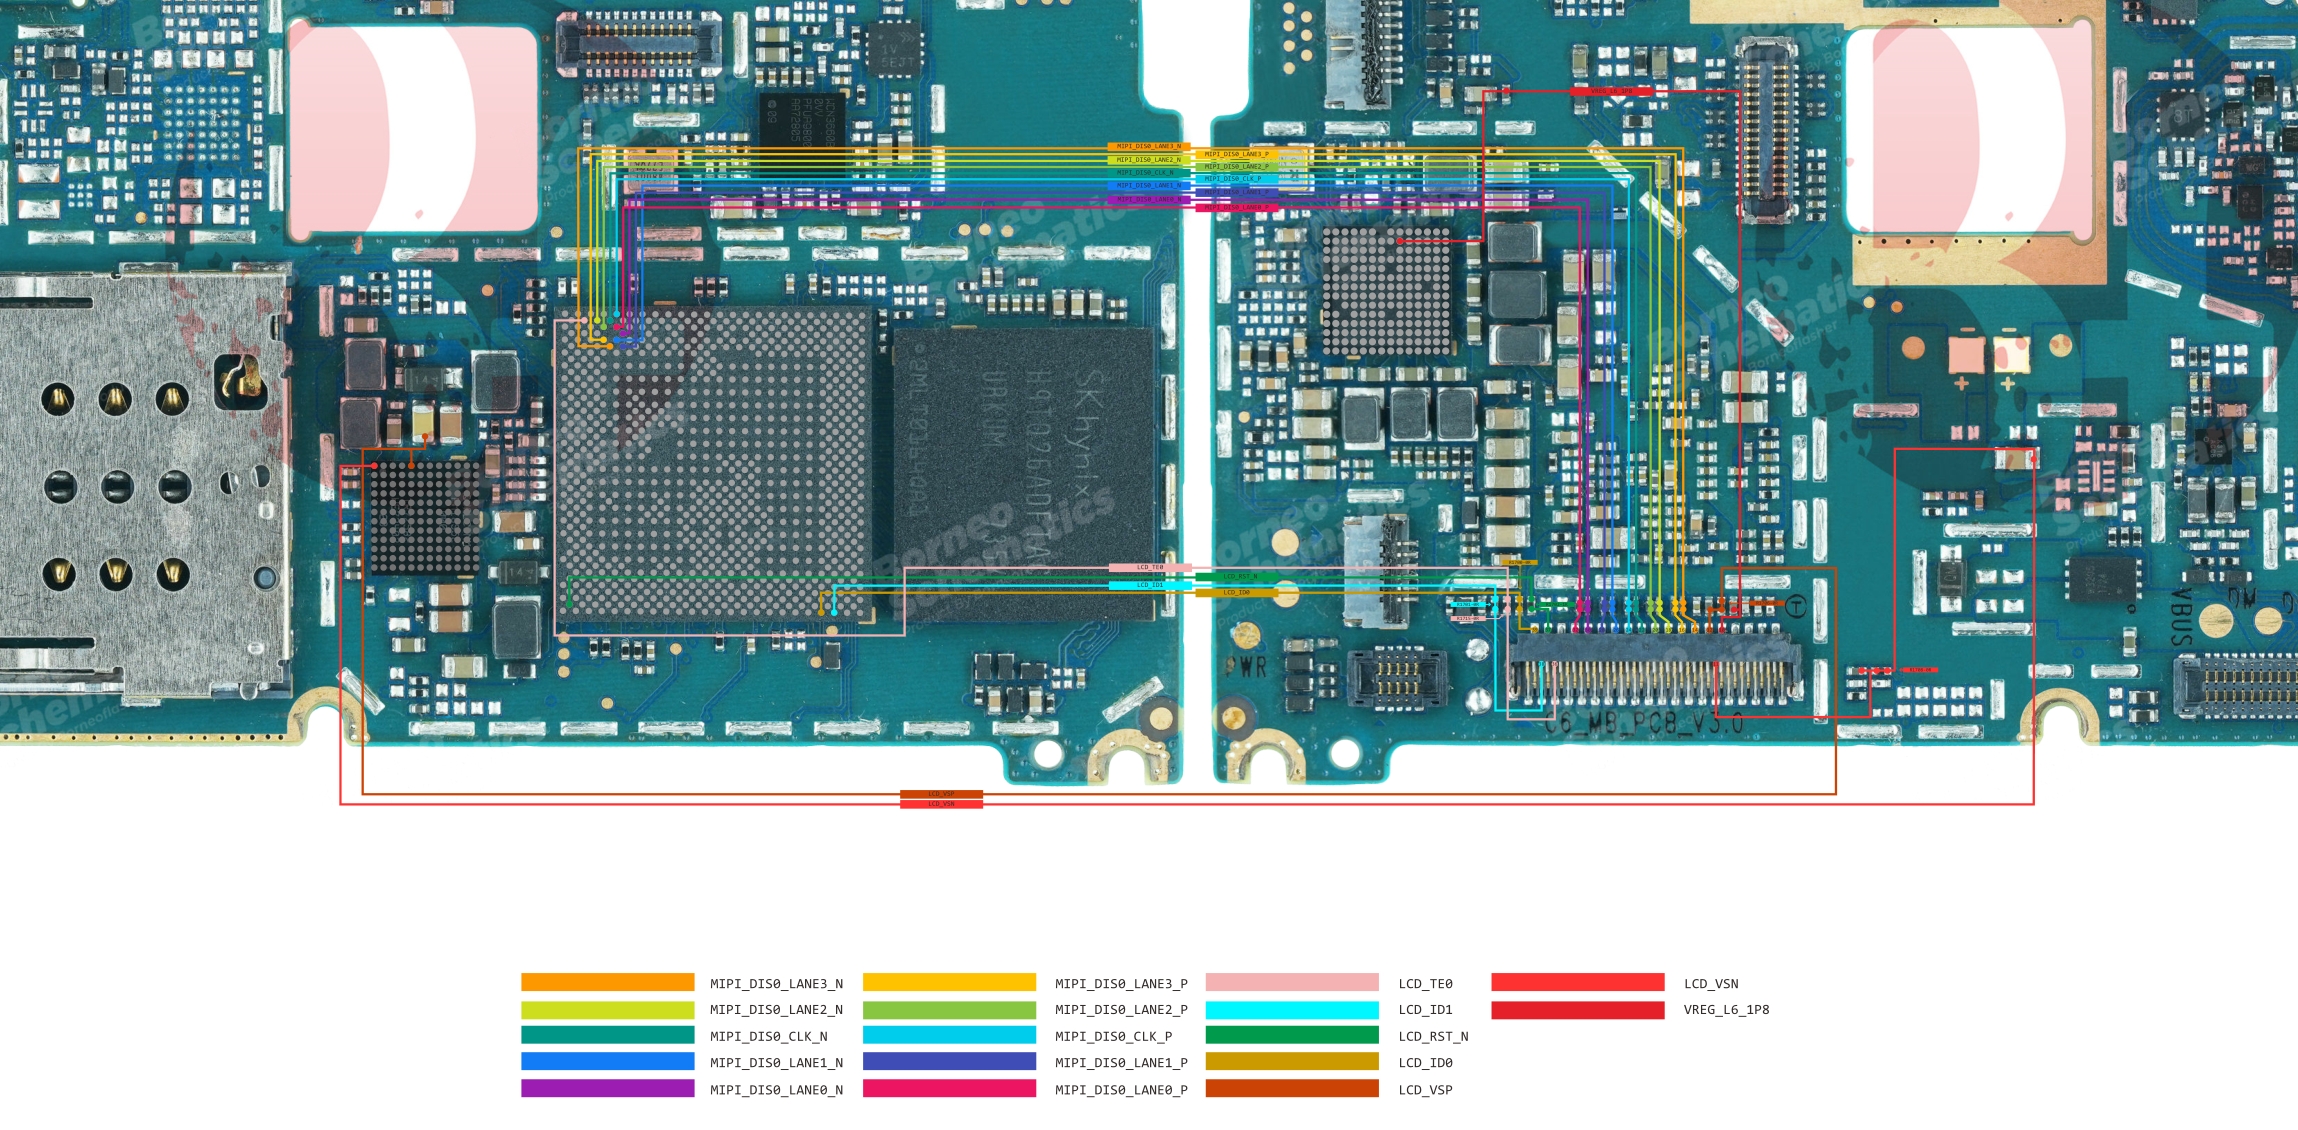Image resolution: width=2298 pixels, height=1130 pixels.
Task: Select the MIPI_DIS0_CLK_N legend text
Action: tap(768, 1037)
